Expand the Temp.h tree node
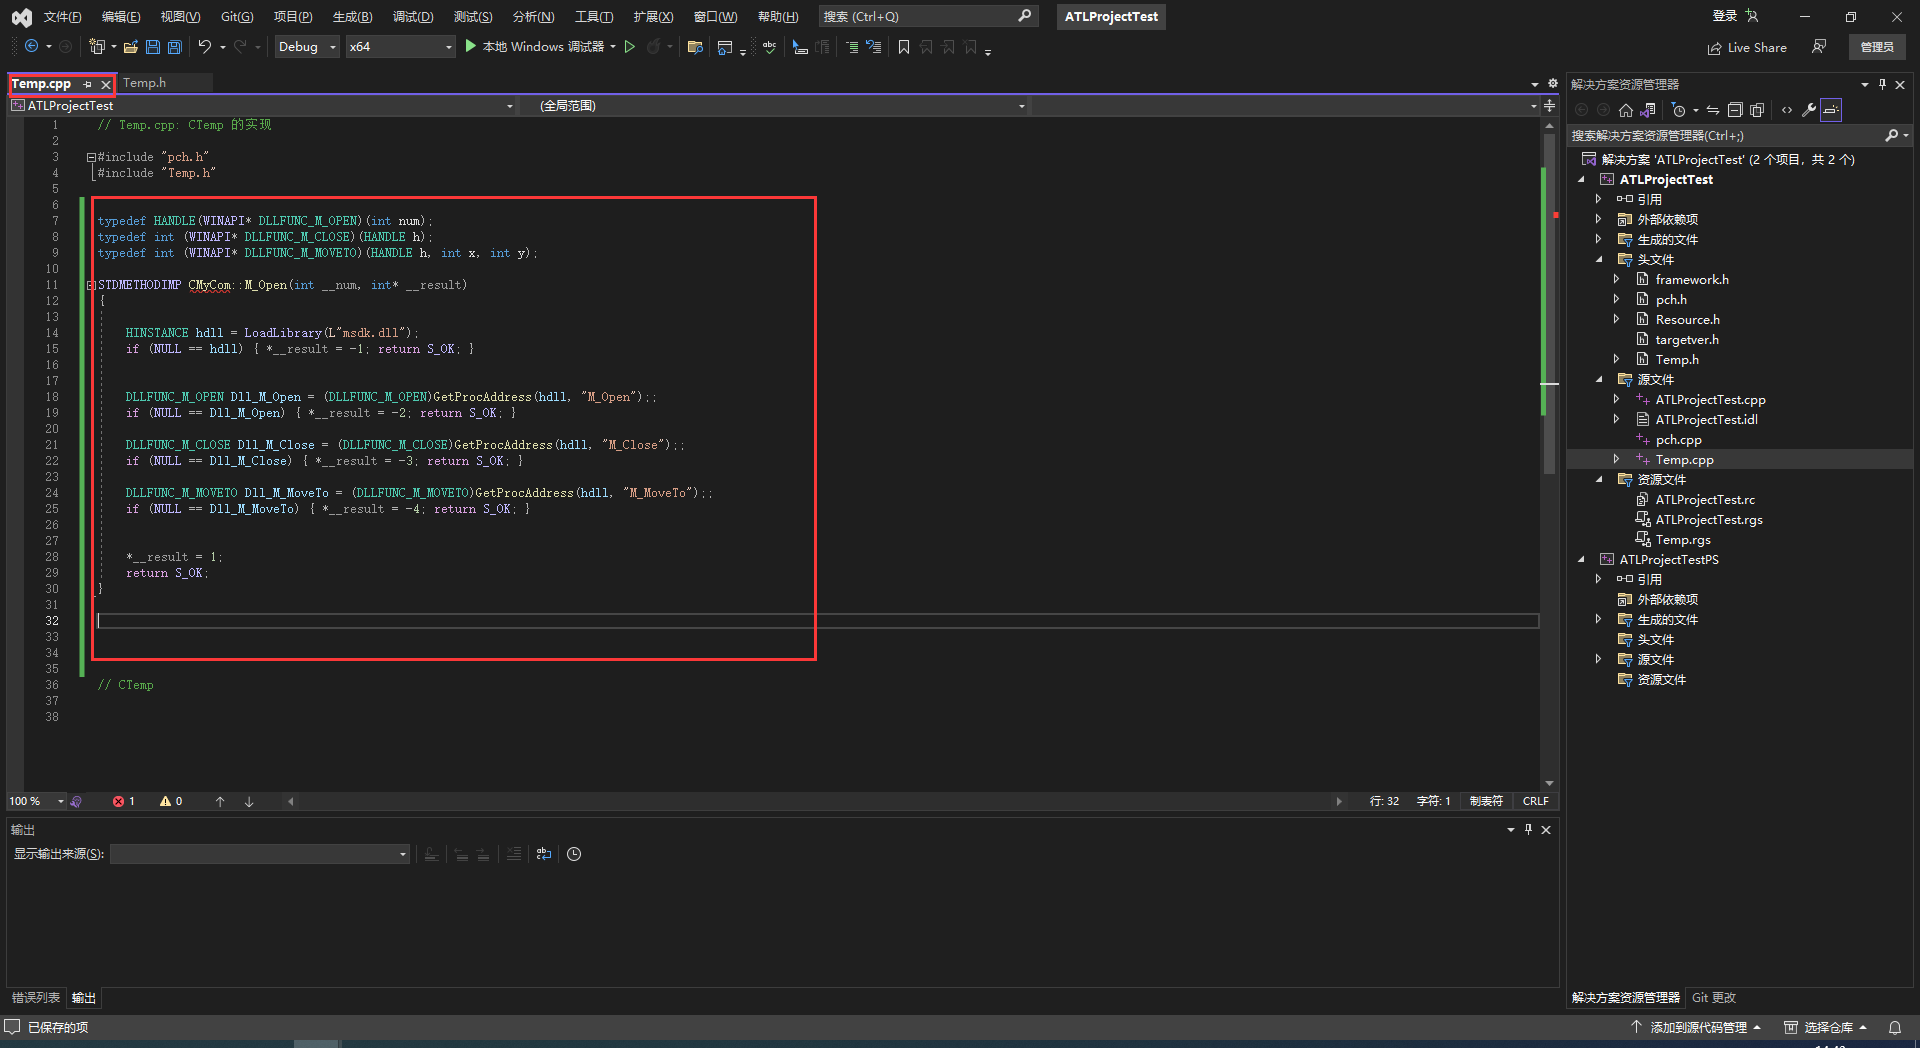Screen dimensions: 1920x1048 pos(1617,360)
